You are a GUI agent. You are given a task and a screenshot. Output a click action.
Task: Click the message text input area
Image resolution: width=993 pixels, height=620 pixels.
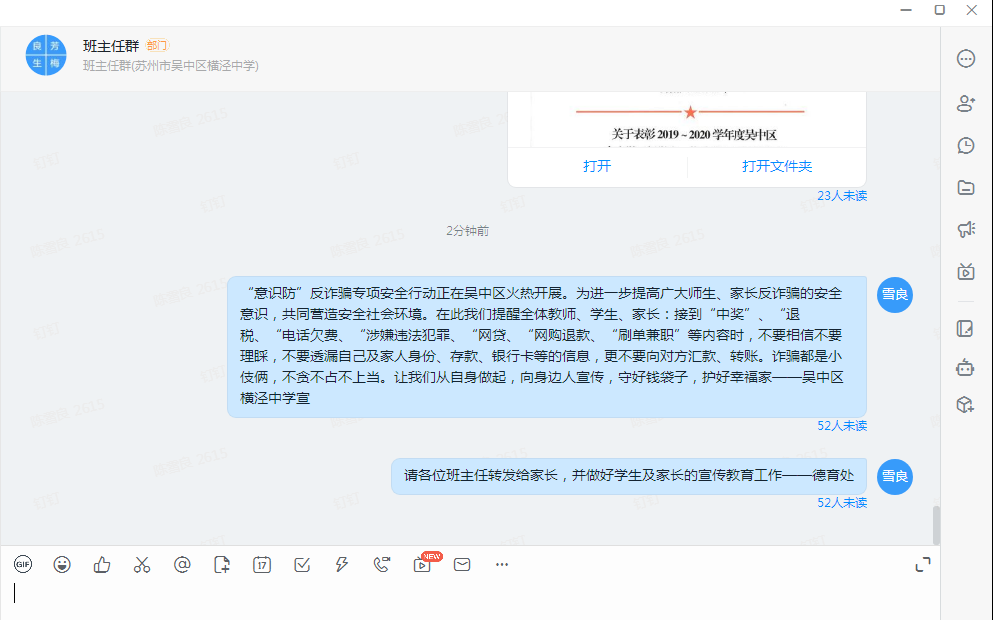click(469, 597)
